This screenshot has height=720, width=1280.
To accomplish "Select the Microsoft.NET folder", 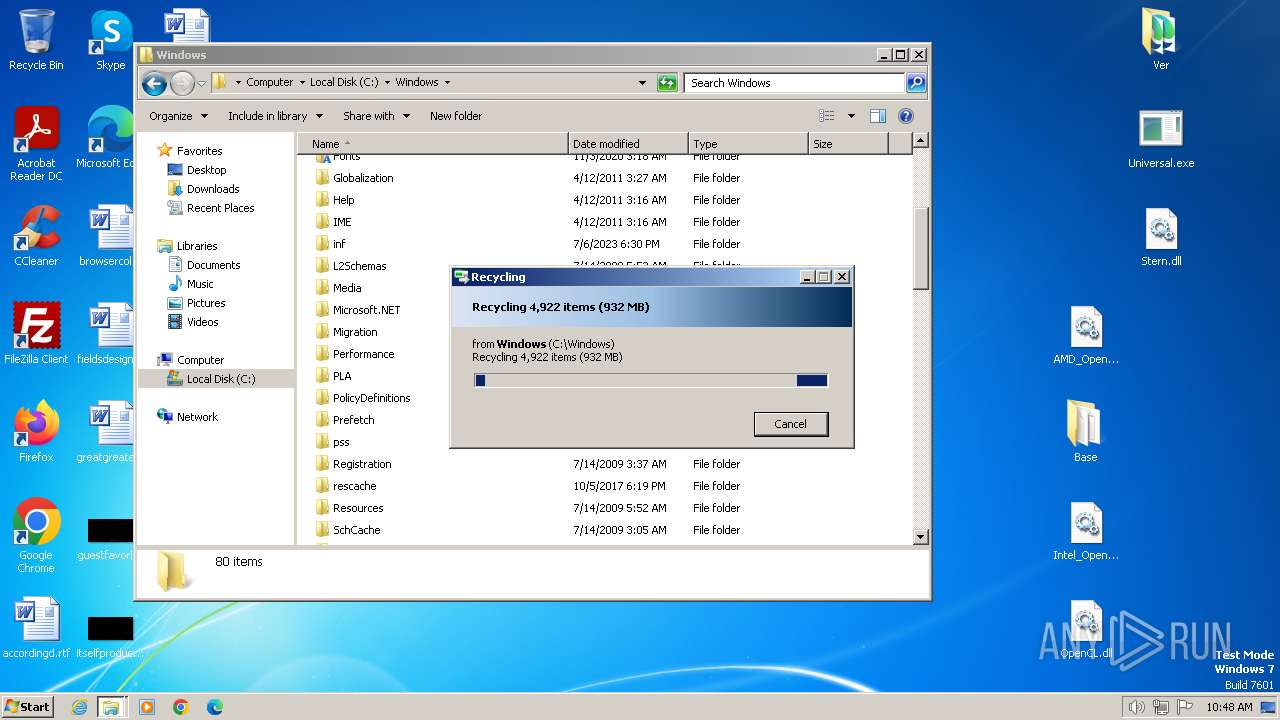I will tap(366, 310).
